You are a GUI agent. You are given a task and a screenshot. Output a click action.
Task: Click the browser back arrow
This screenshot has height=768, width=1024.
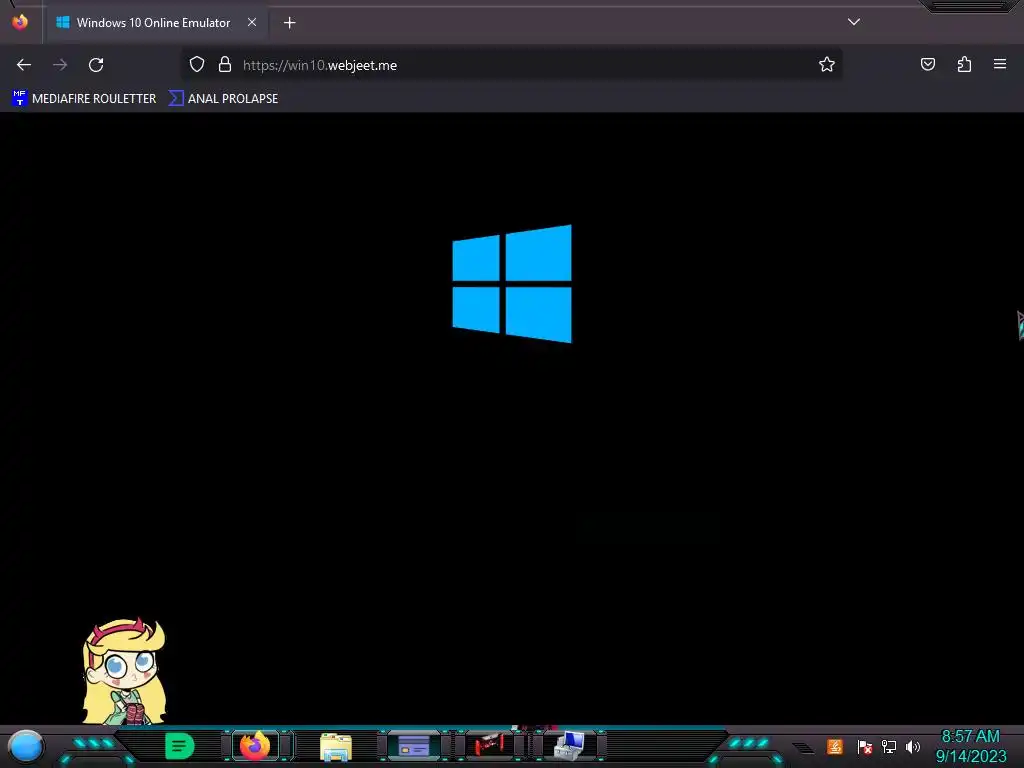tap(24, 65)
